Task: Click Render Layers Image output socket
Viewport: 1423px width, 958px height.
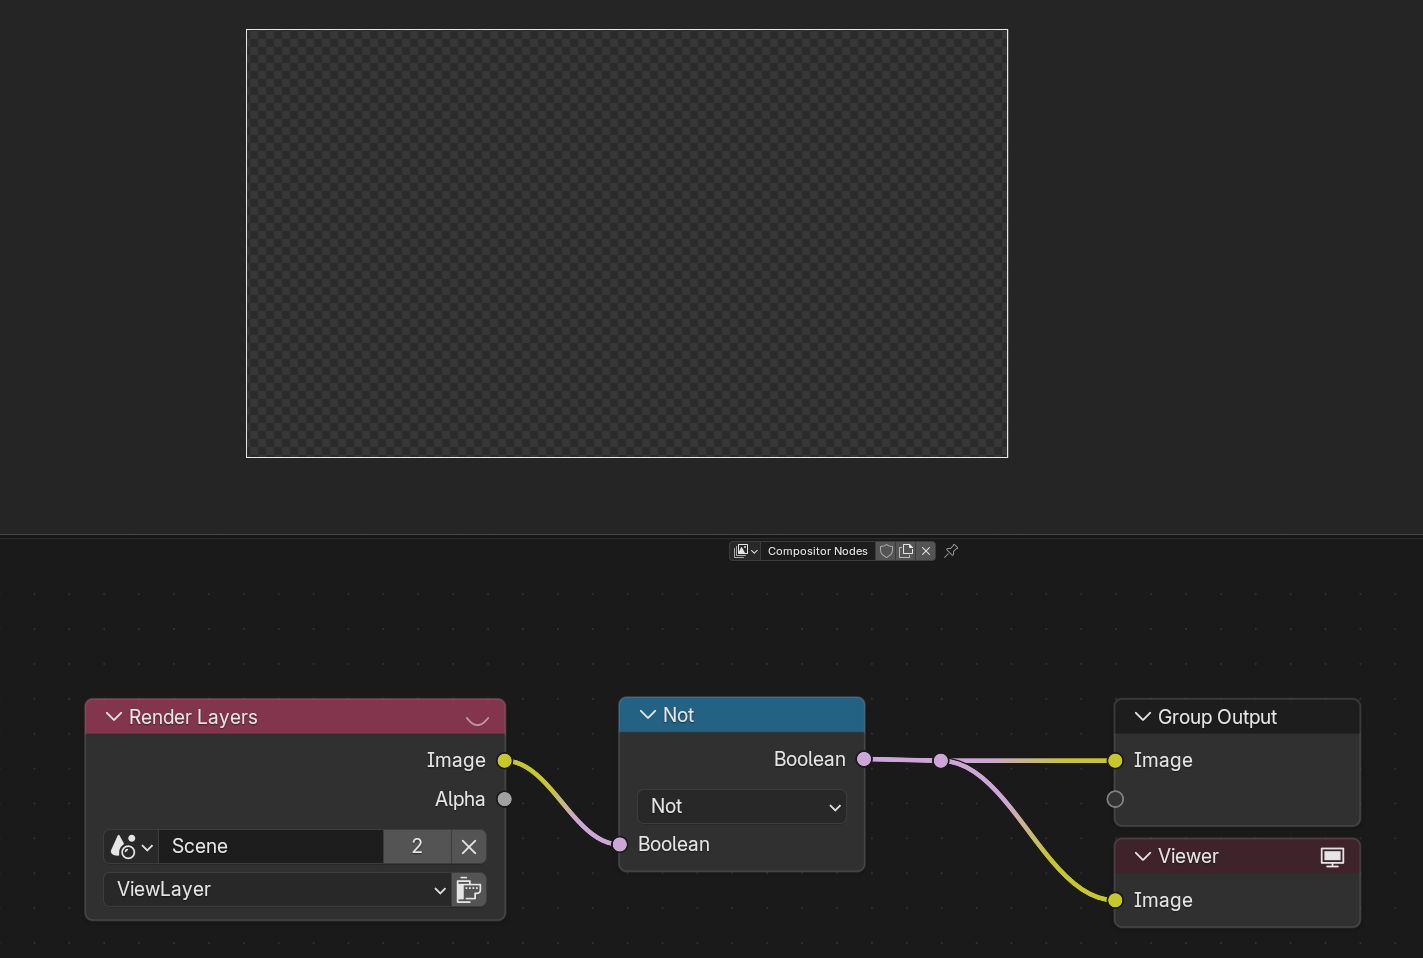Action: 505,761
